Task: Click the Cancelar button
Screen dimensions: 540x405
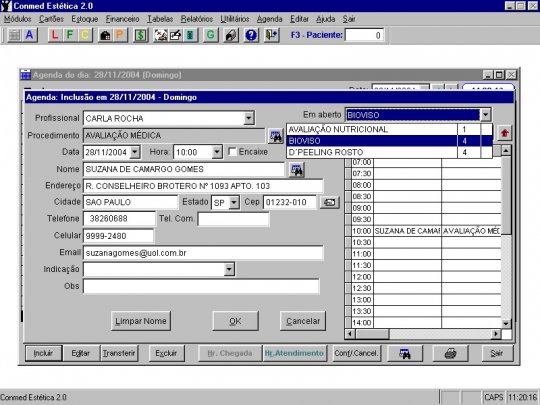Action: click(303, 321)
